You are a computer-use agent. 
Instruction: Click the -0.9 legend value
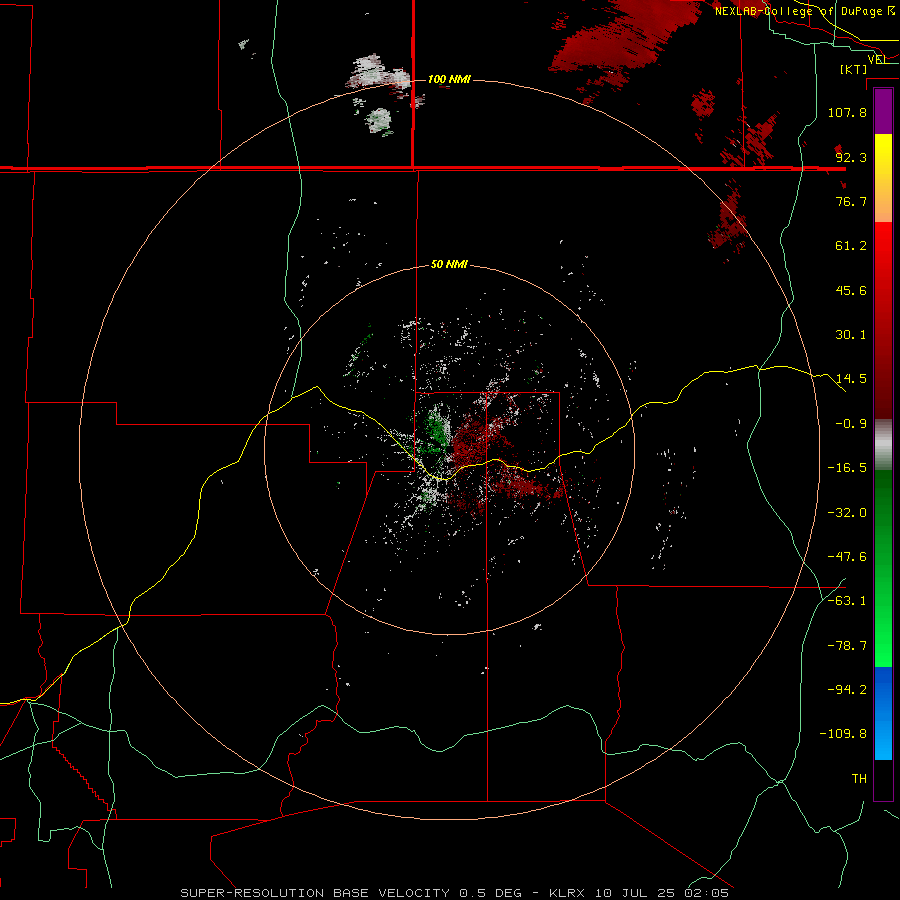(851, 423)
